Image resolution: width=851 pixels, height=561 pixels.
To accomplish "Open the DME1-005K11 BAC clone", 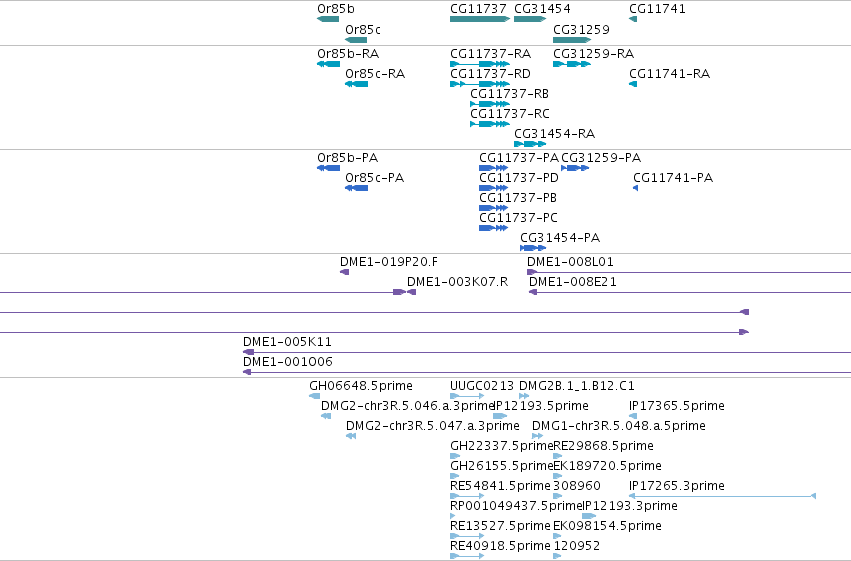I will tap(547, 353).
